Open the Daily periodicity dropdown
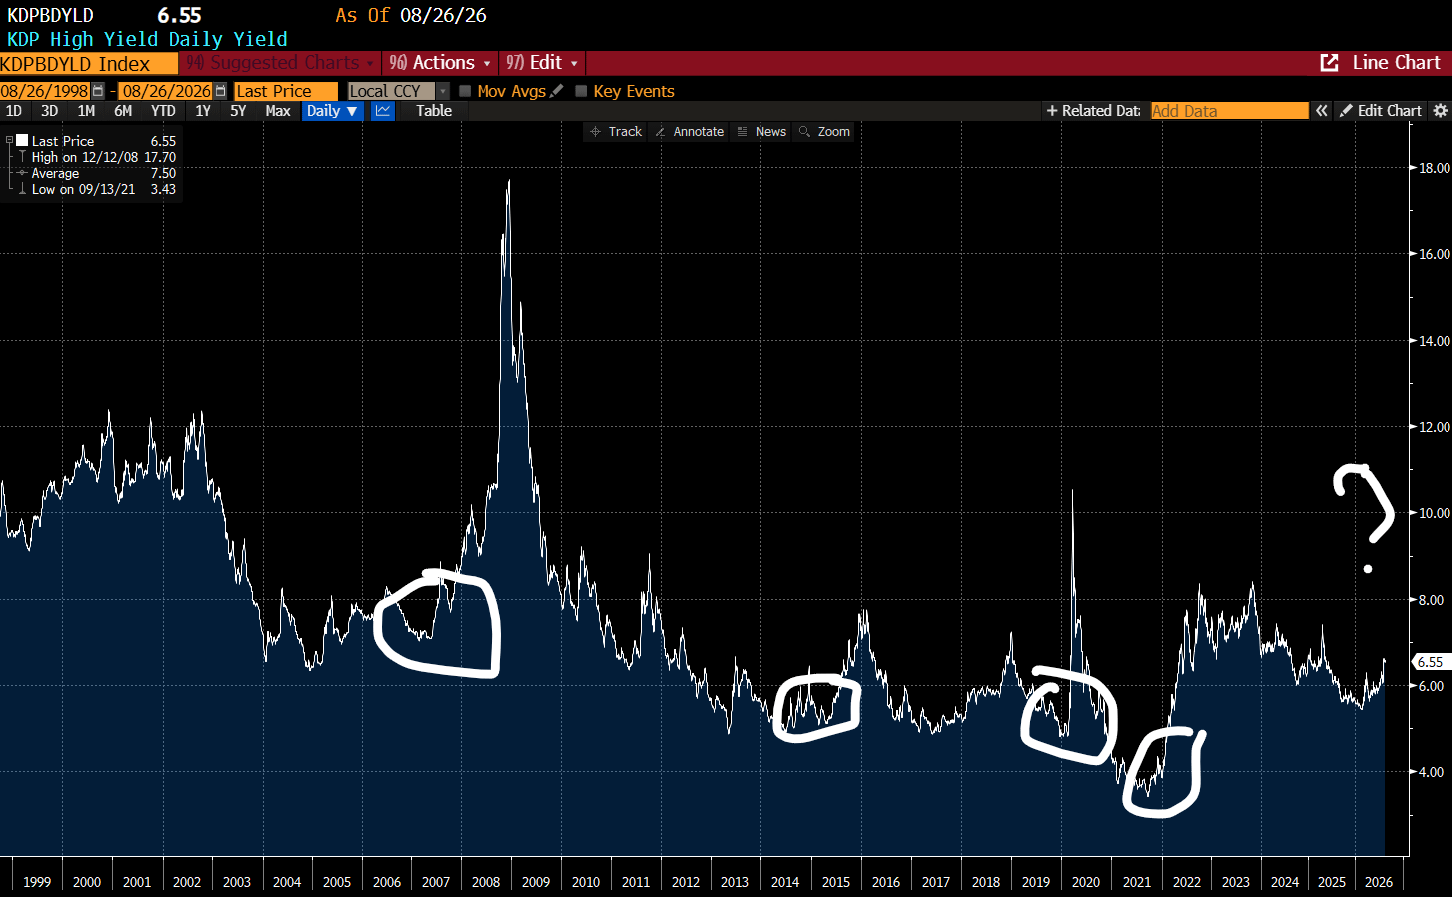 332,111
